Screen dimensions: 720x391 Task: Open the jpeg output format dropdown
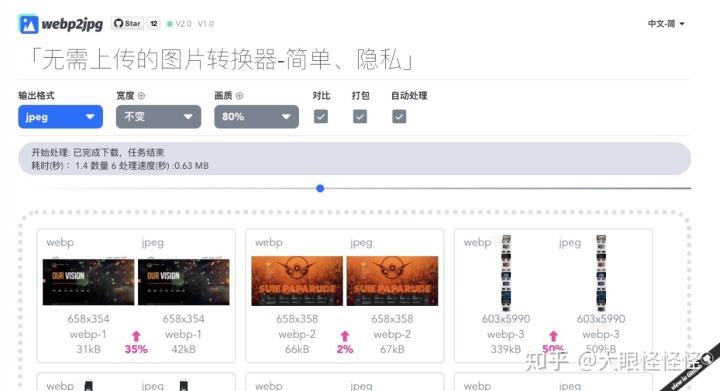click(x=61, y=117)
